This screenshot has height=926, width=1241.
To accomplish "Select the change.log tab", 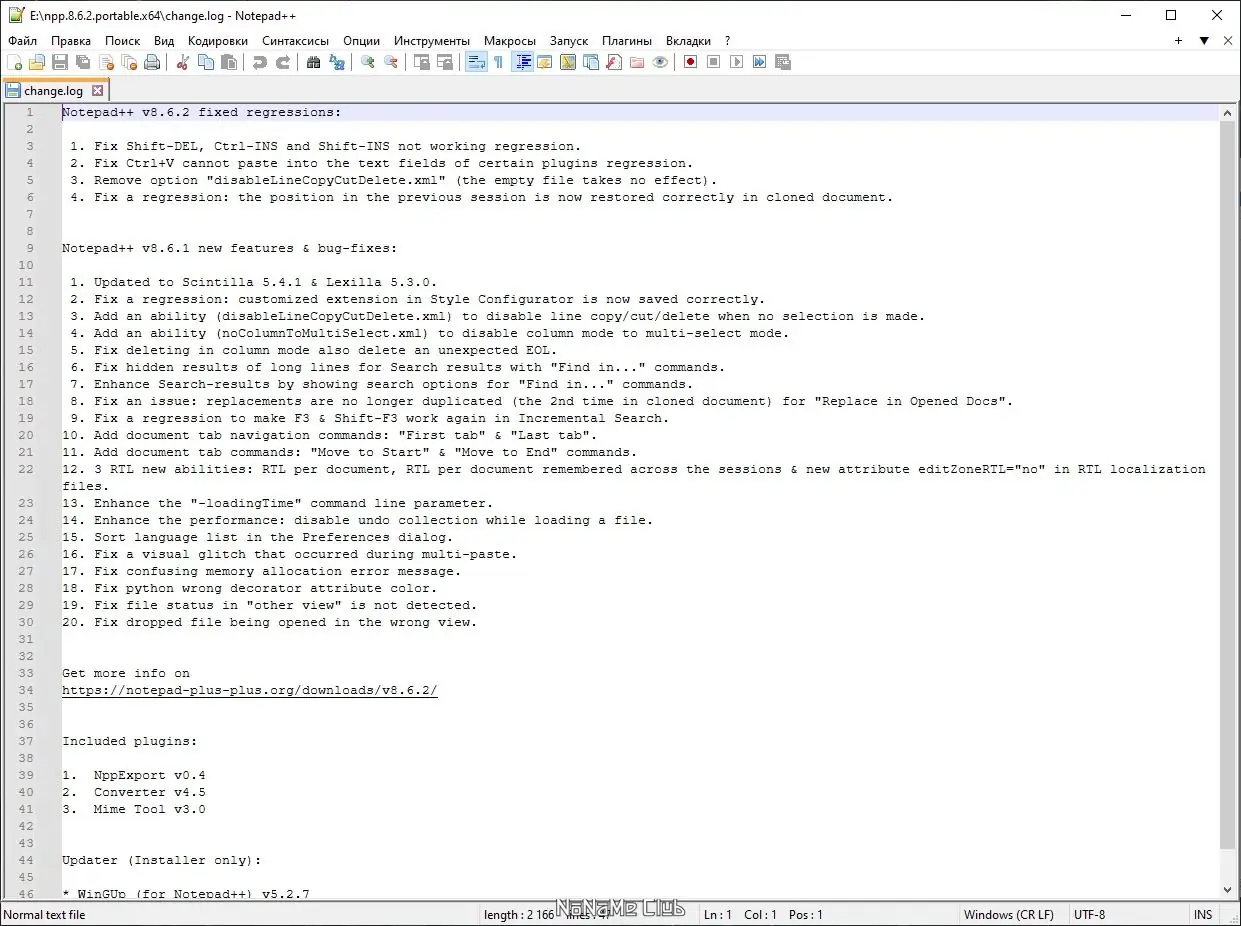I will point(55,91).
